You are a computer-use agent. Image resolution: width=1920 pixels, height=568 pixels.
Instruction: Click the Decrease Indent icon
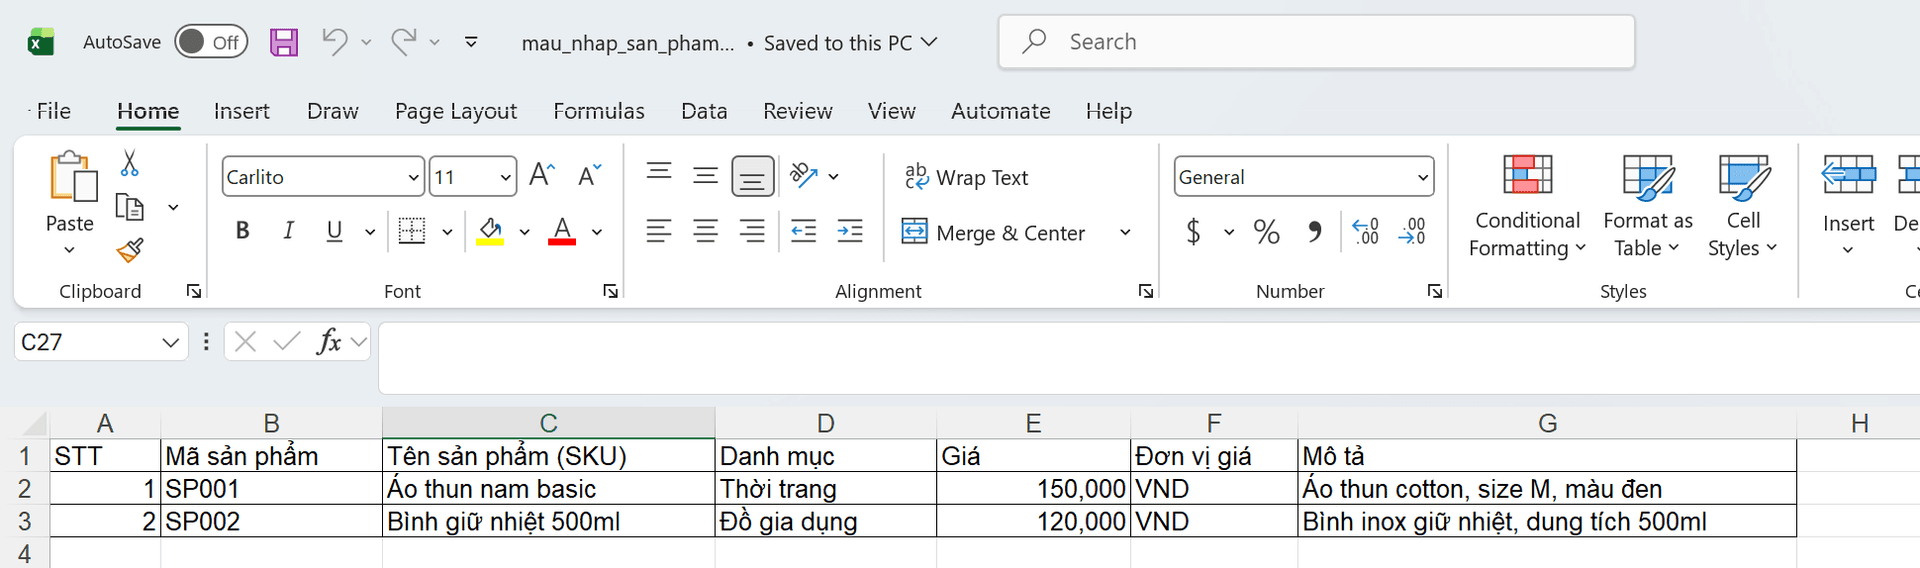[804, 231]
